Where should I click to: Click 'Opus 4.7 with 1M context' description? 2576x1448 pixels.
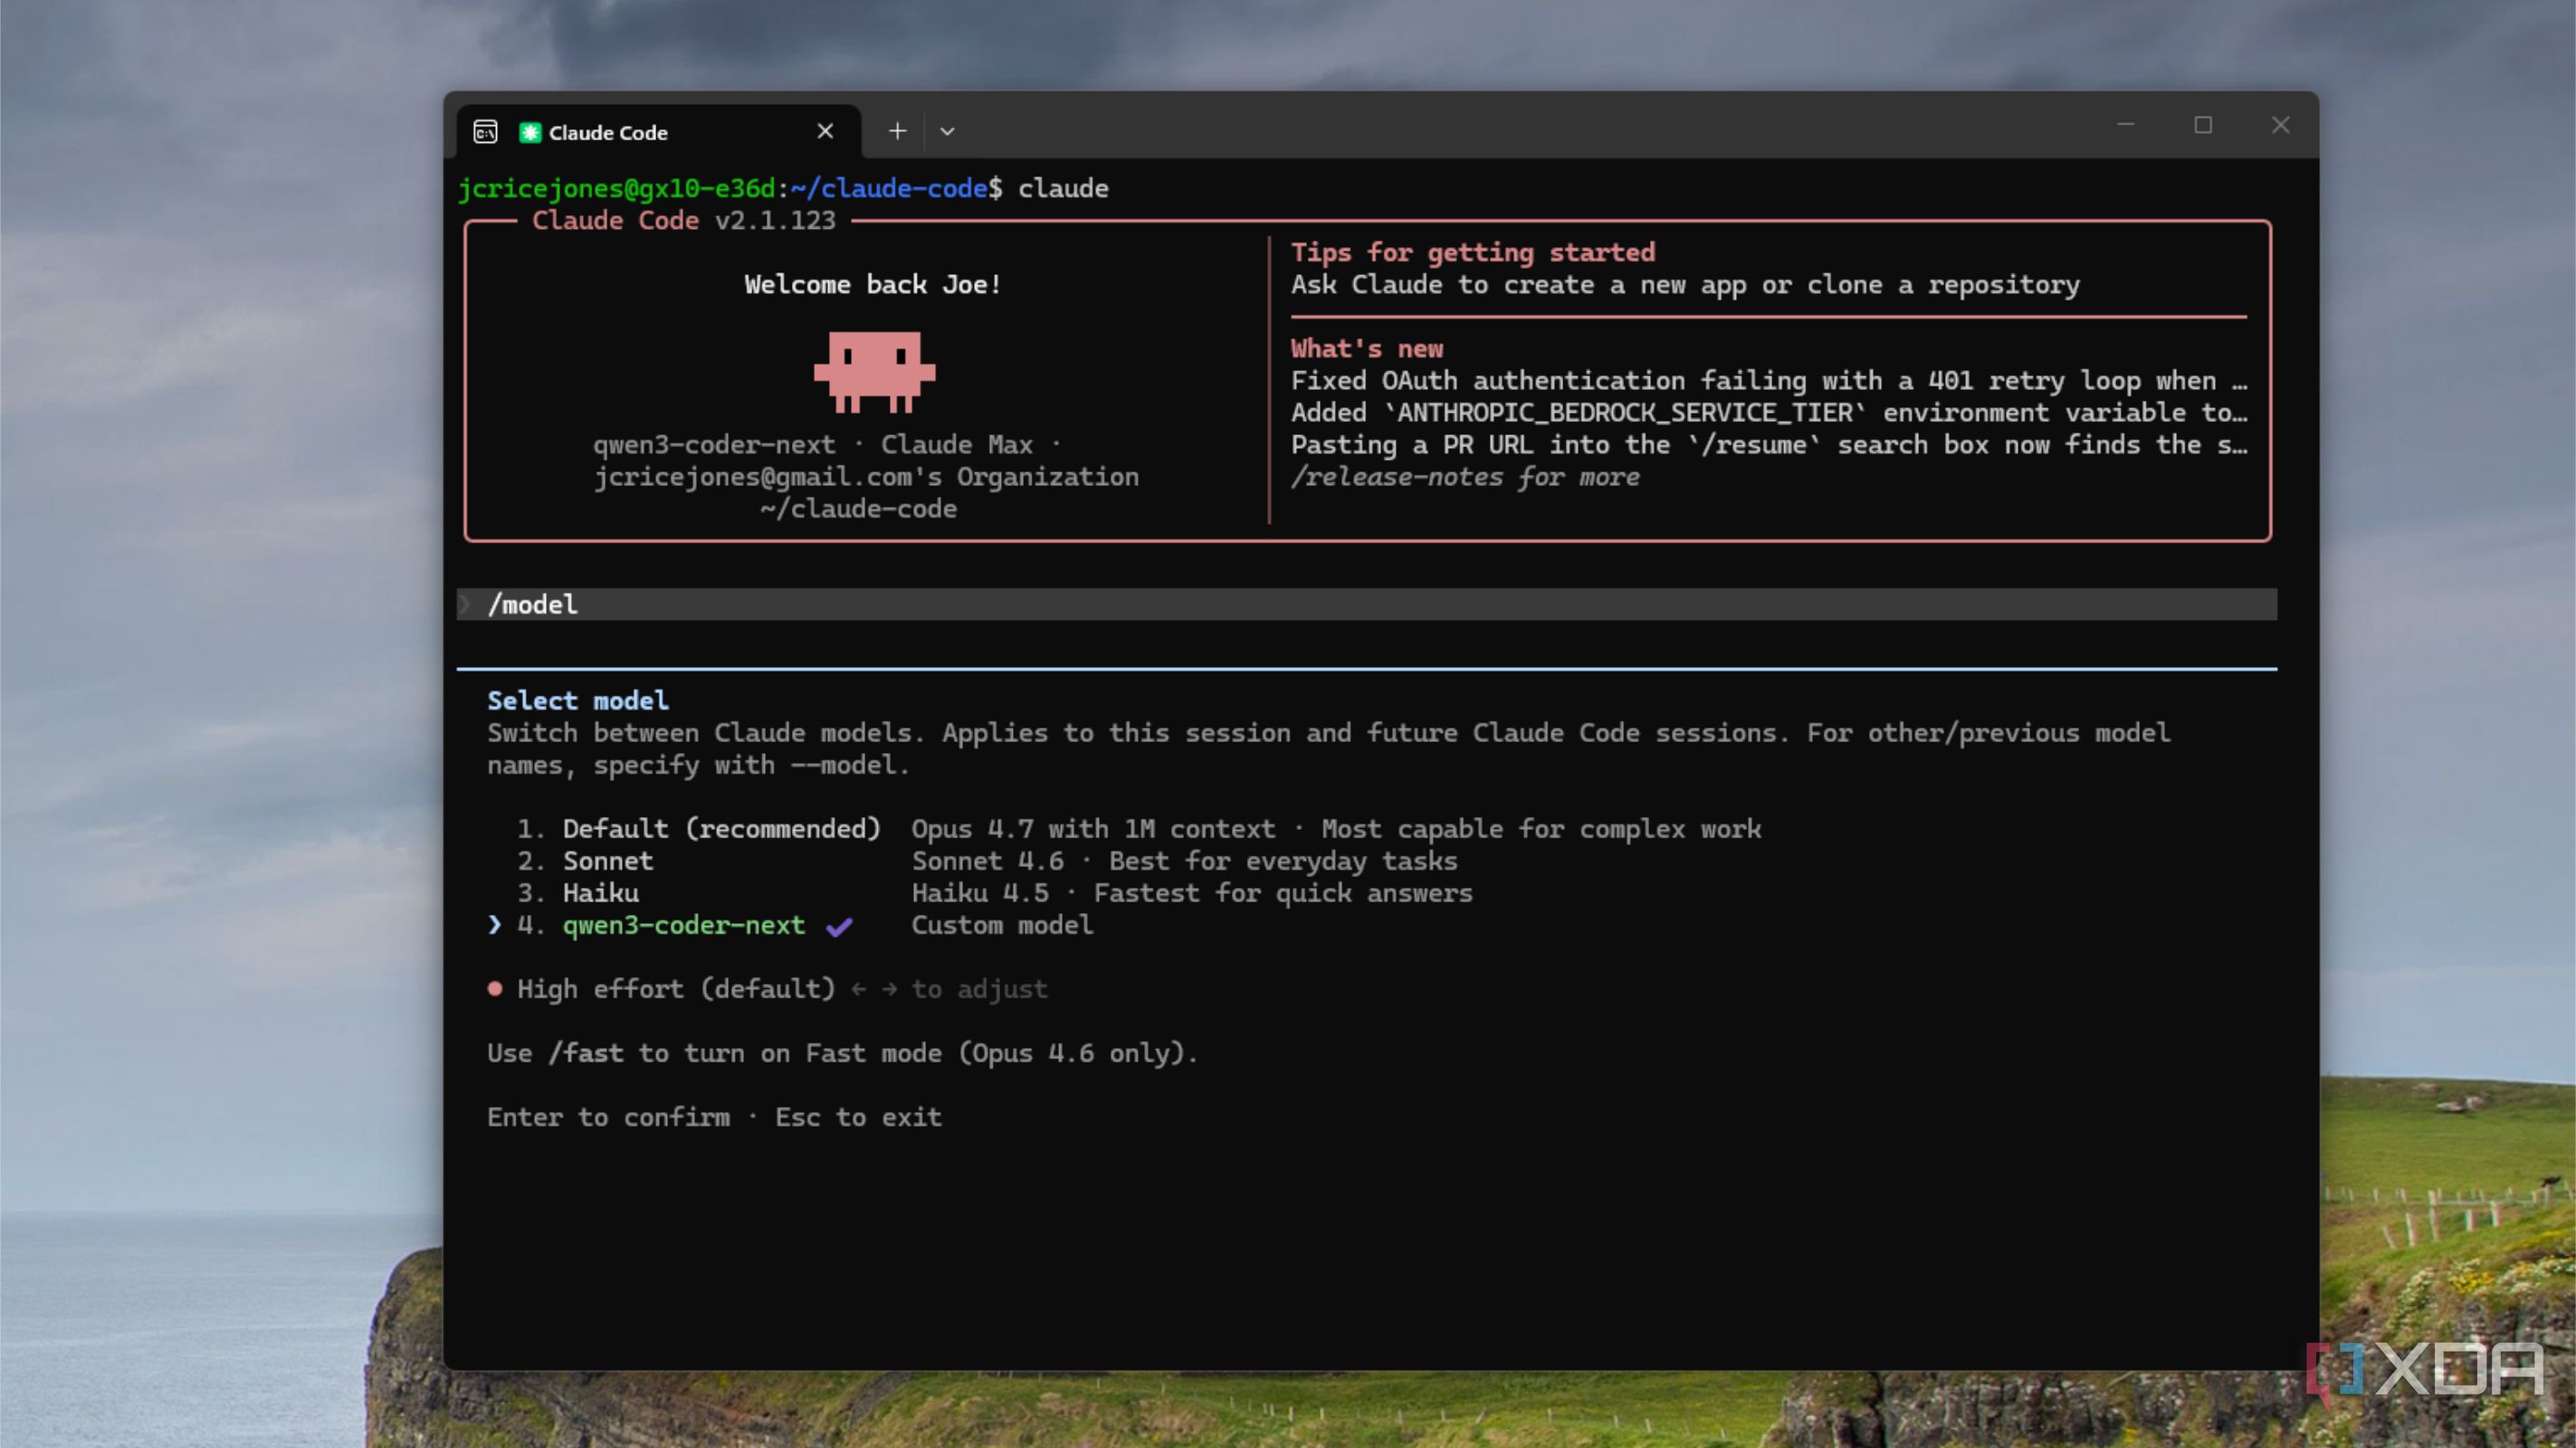coord(1093,829)
